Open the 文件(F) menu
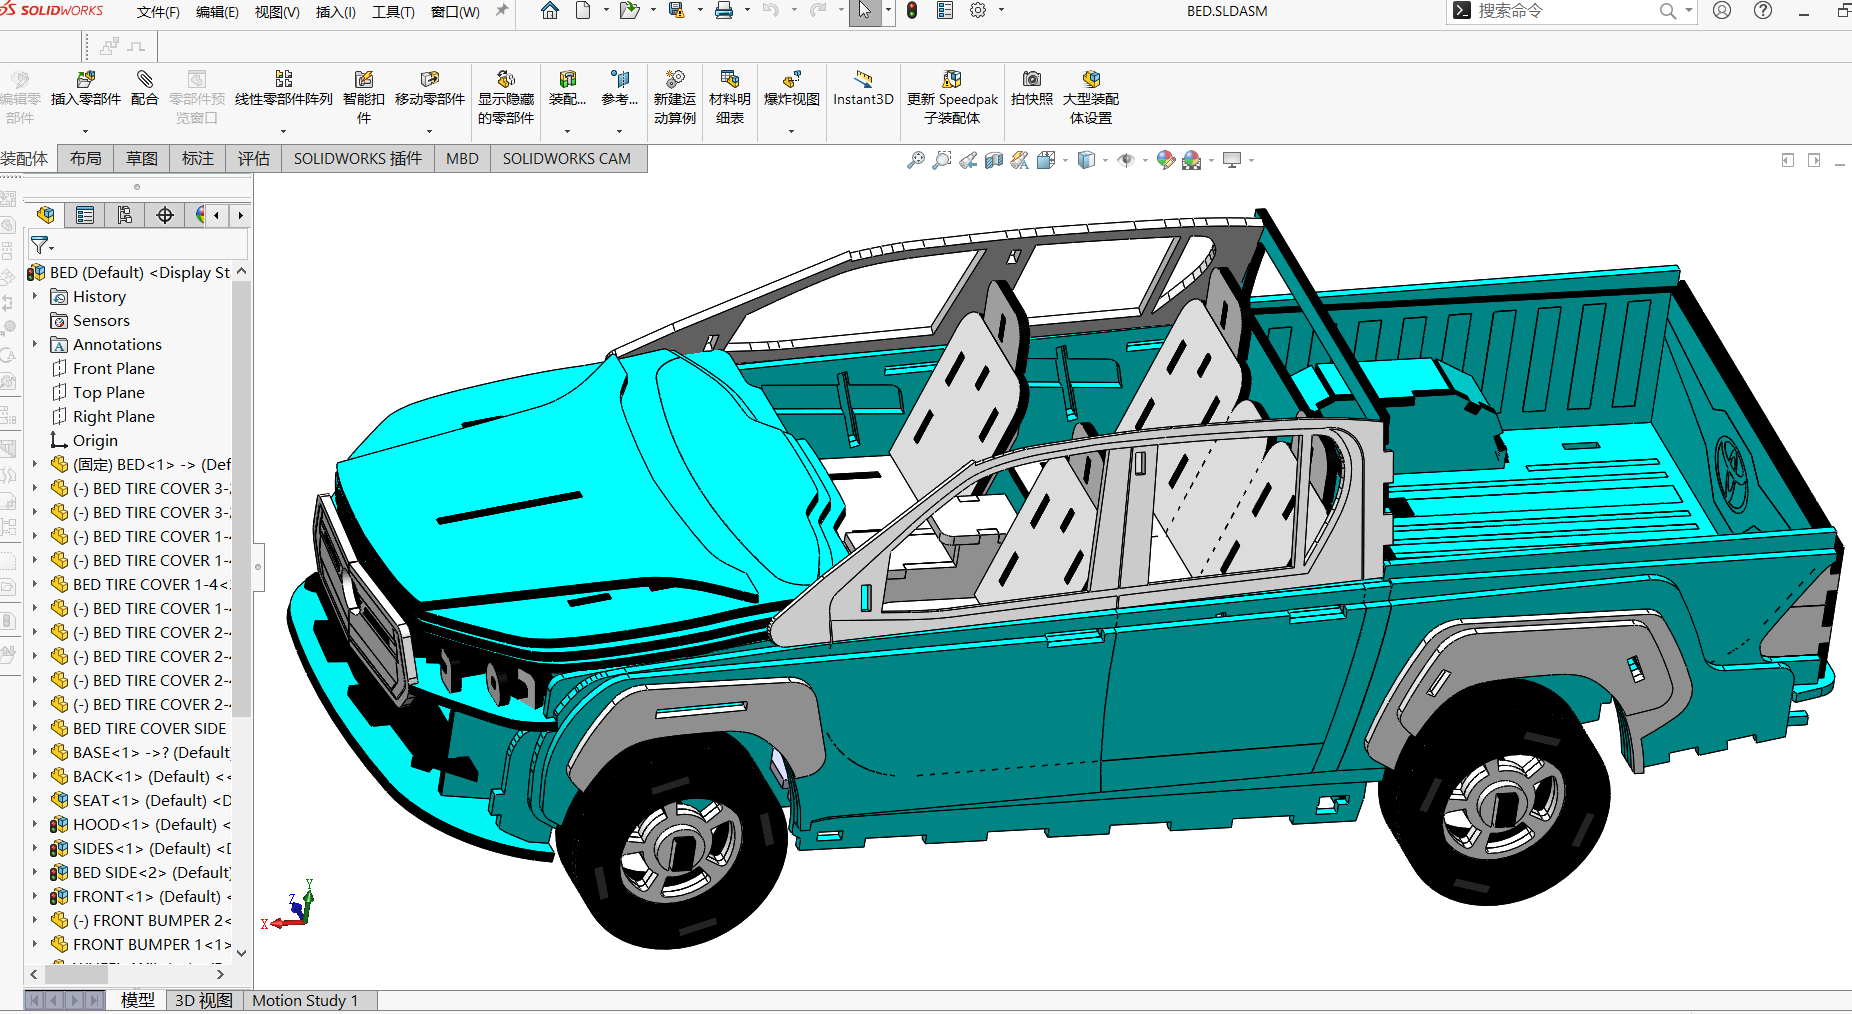This screenshot has height=1014, width=1852. (158, 12)
